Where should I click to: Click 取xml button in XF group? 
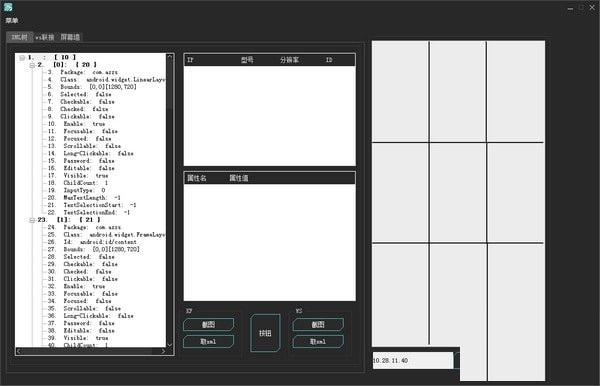pyautogui.click(x=209, y=341)
